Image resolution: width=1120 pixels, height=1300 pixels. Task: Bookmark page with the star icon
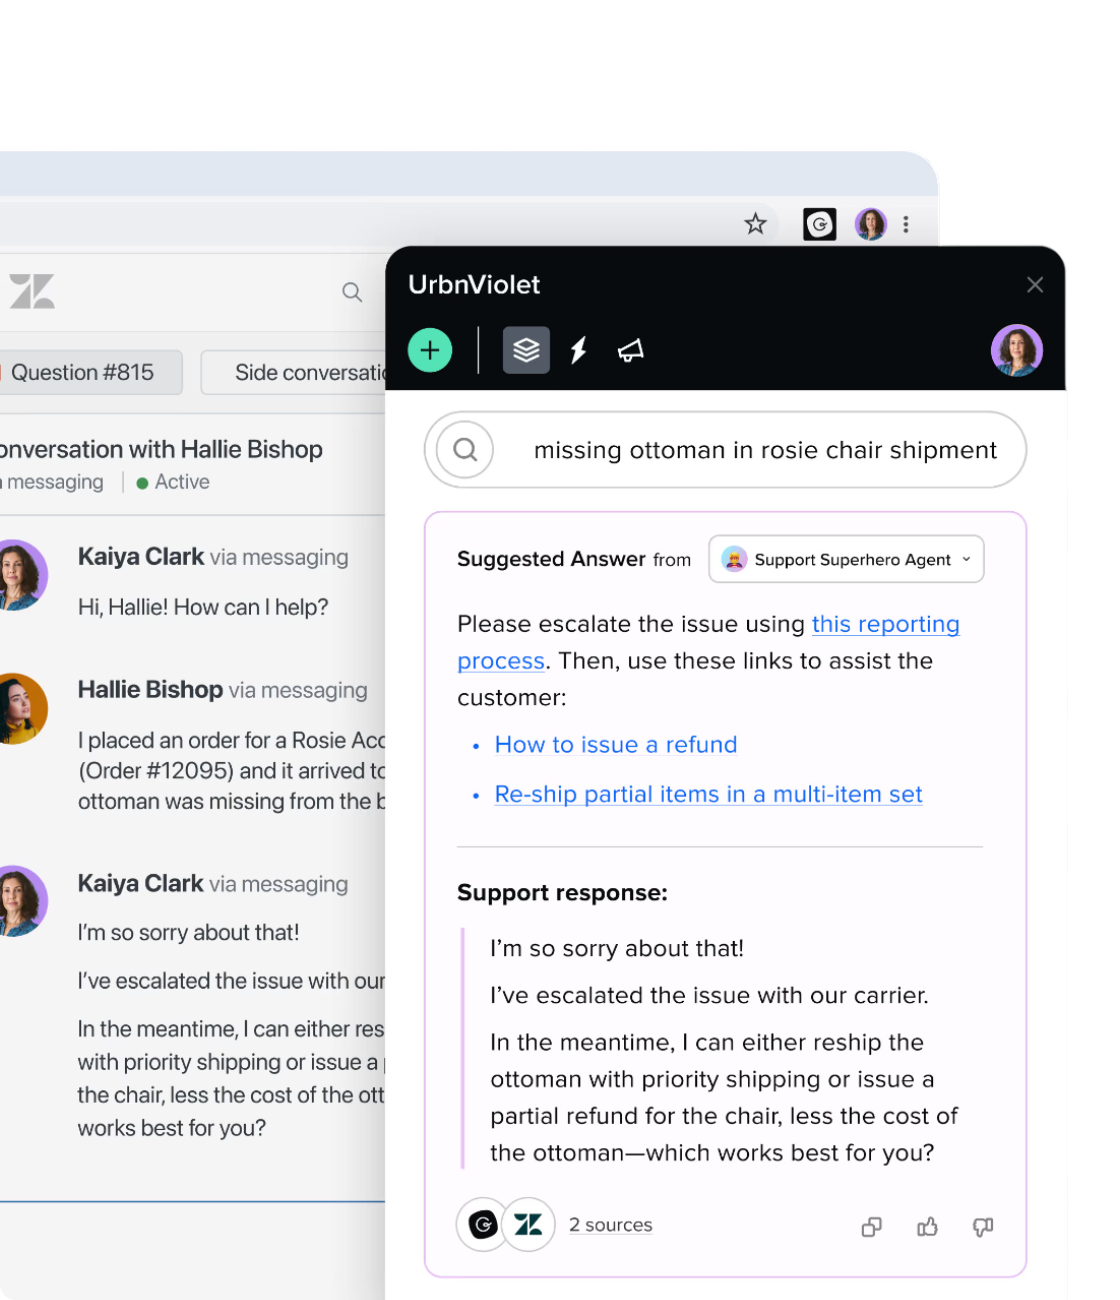coord(755,224)
